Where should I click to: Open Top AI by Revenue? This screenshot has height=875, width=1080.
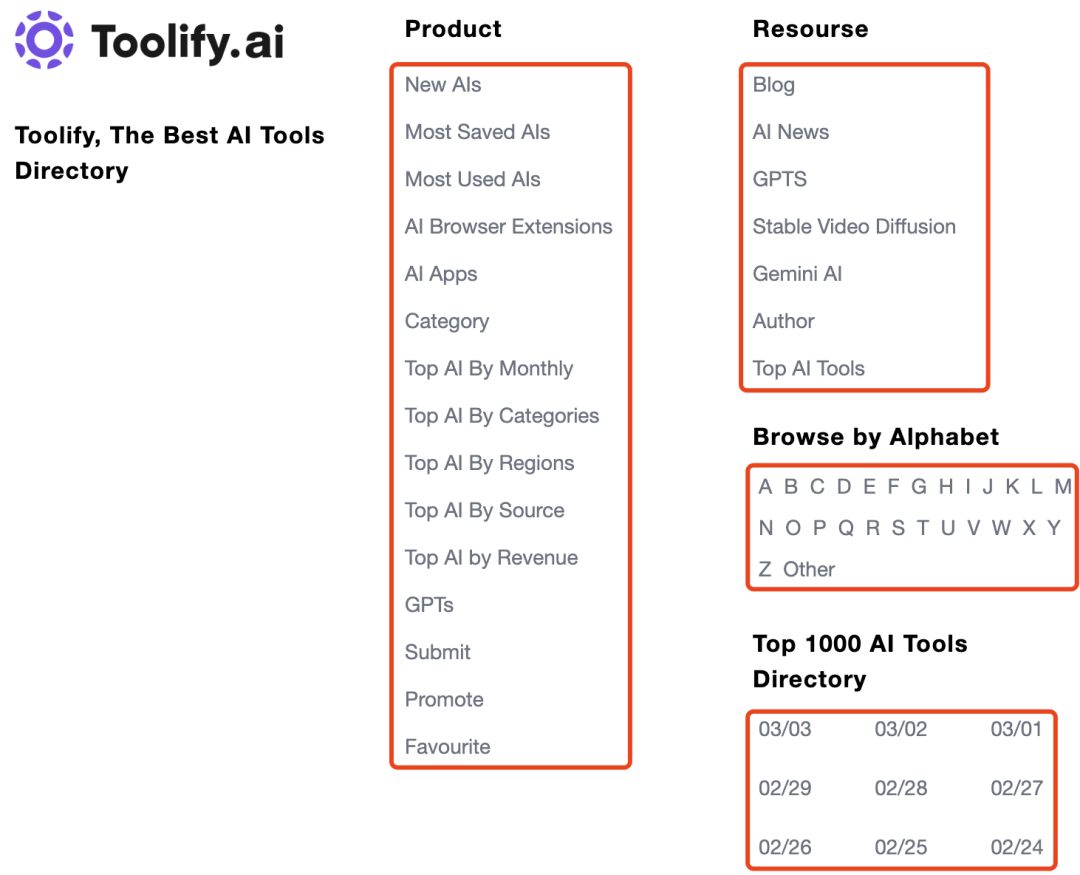click(491, 558)
